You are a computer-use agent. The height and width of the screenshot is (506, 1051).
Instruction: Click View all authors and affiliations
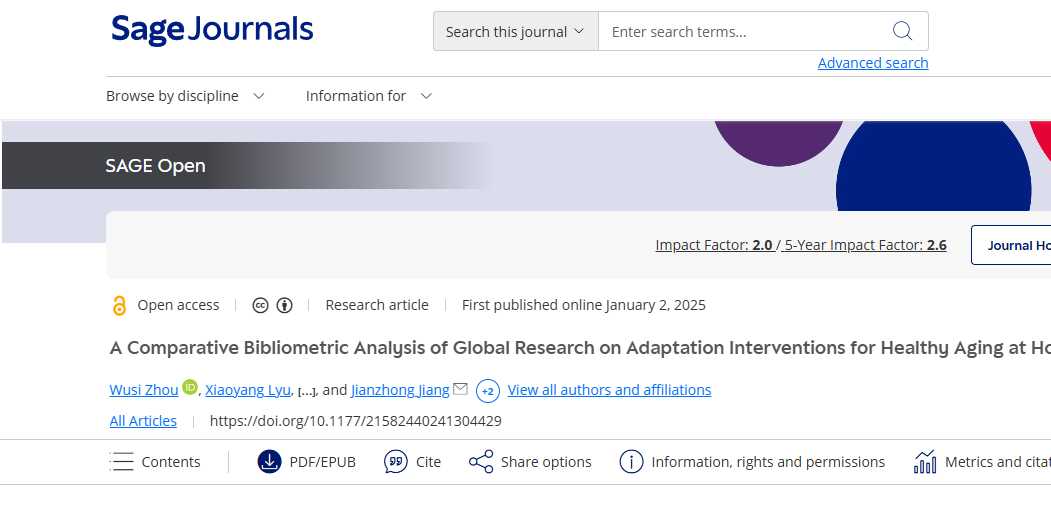point(609,390)
